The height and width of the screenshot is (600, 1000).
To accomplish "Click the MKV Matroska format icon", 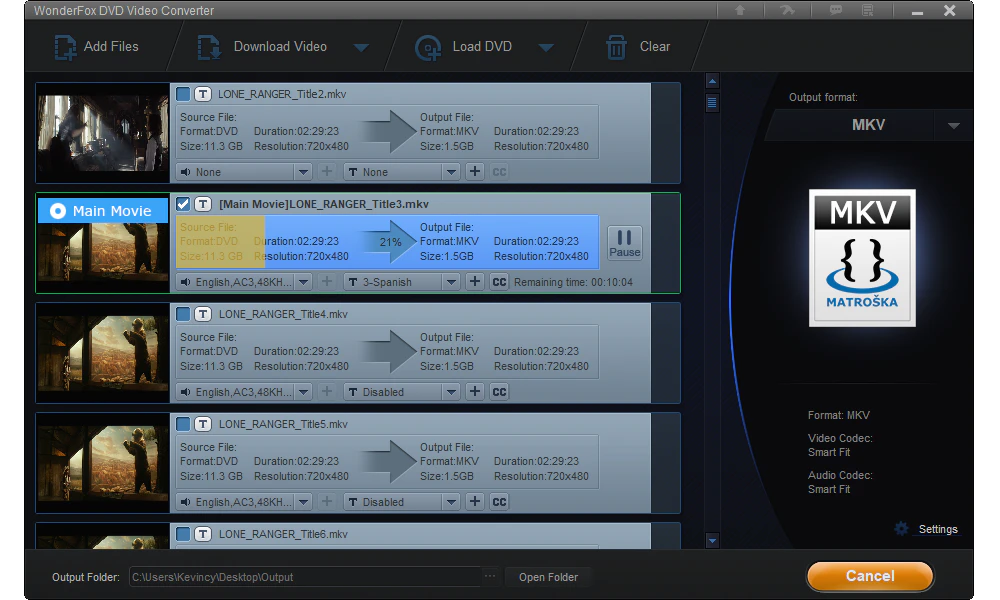I will pyautogui.click(x=862, y=258).
